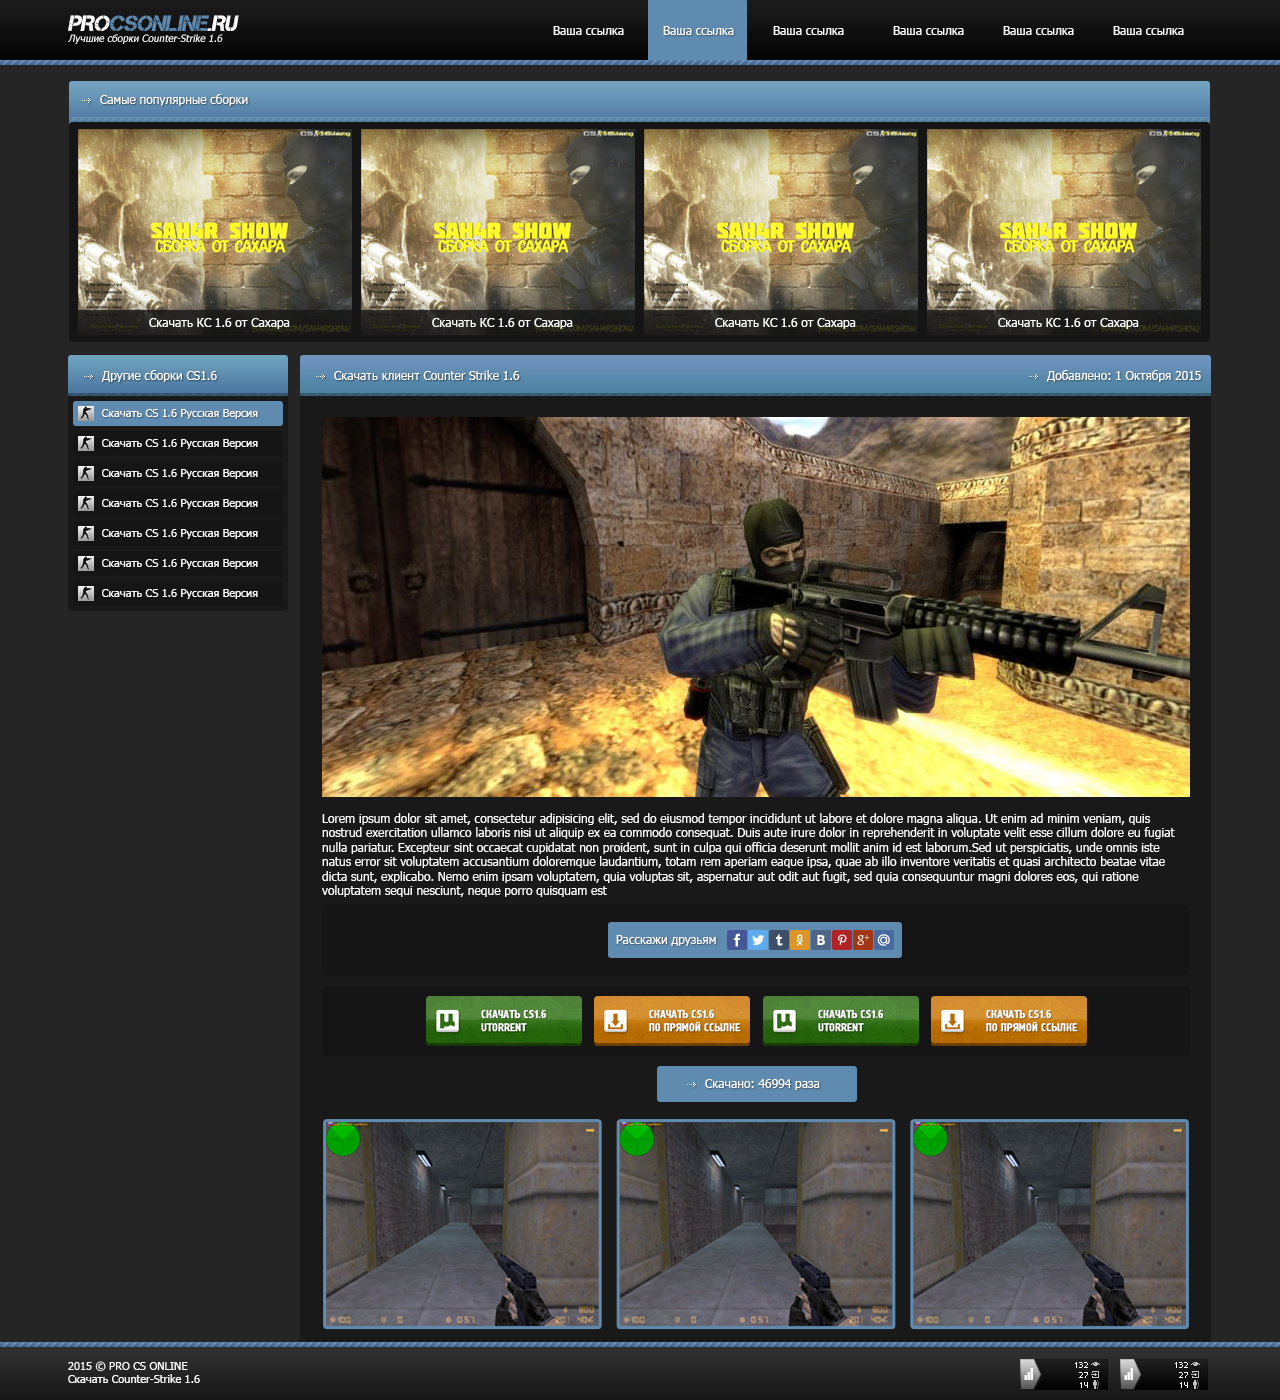Click the leftmost green uTorrent download button
This screenshot has height=1400, width=1280.
[x=504, y=1020]
